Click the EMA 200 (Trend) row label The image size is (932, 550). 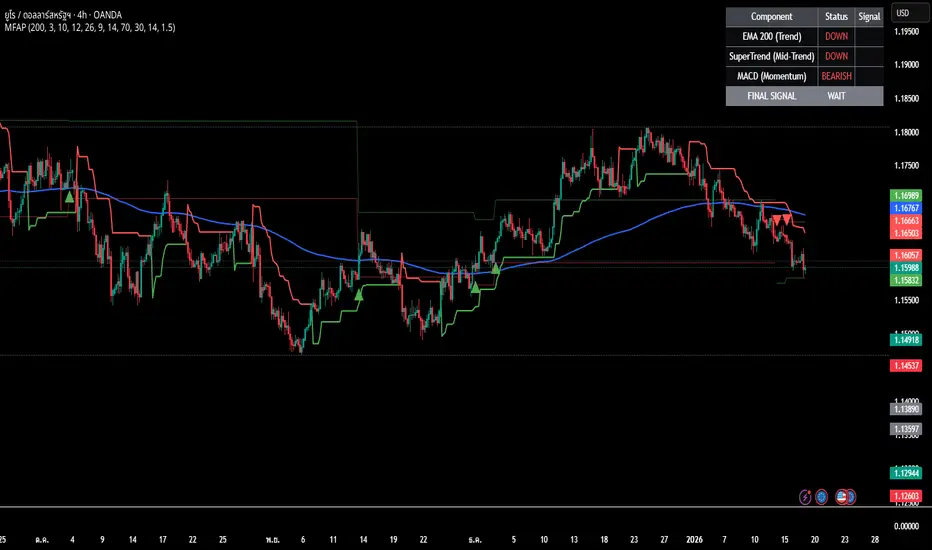(x=772, y=36)
